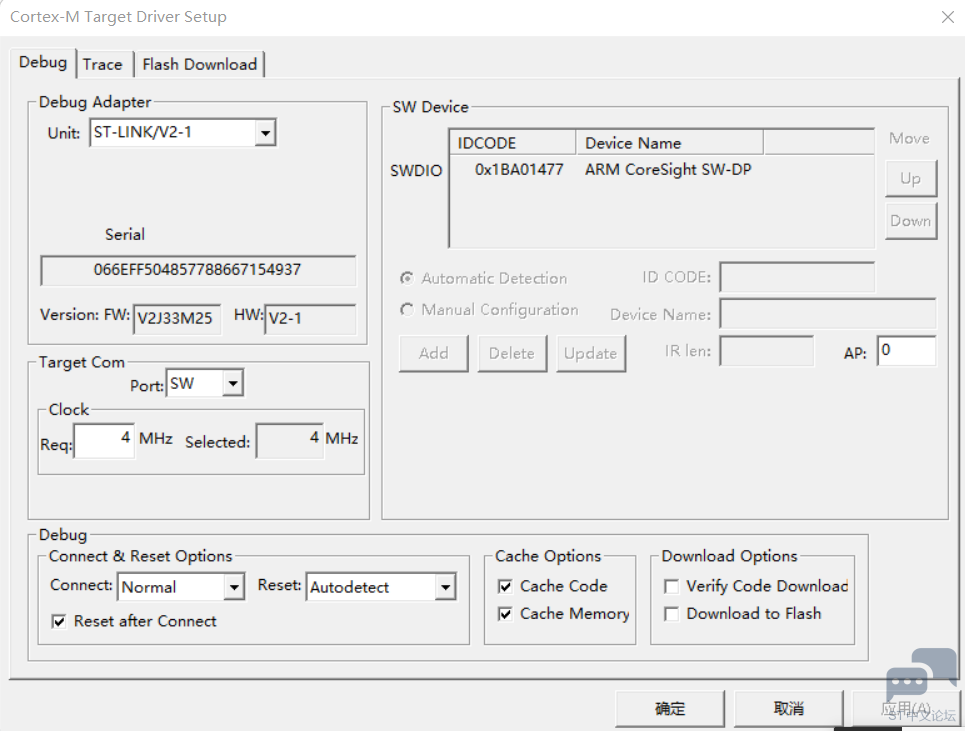Click the IDCODE column header

pos(512,143)
